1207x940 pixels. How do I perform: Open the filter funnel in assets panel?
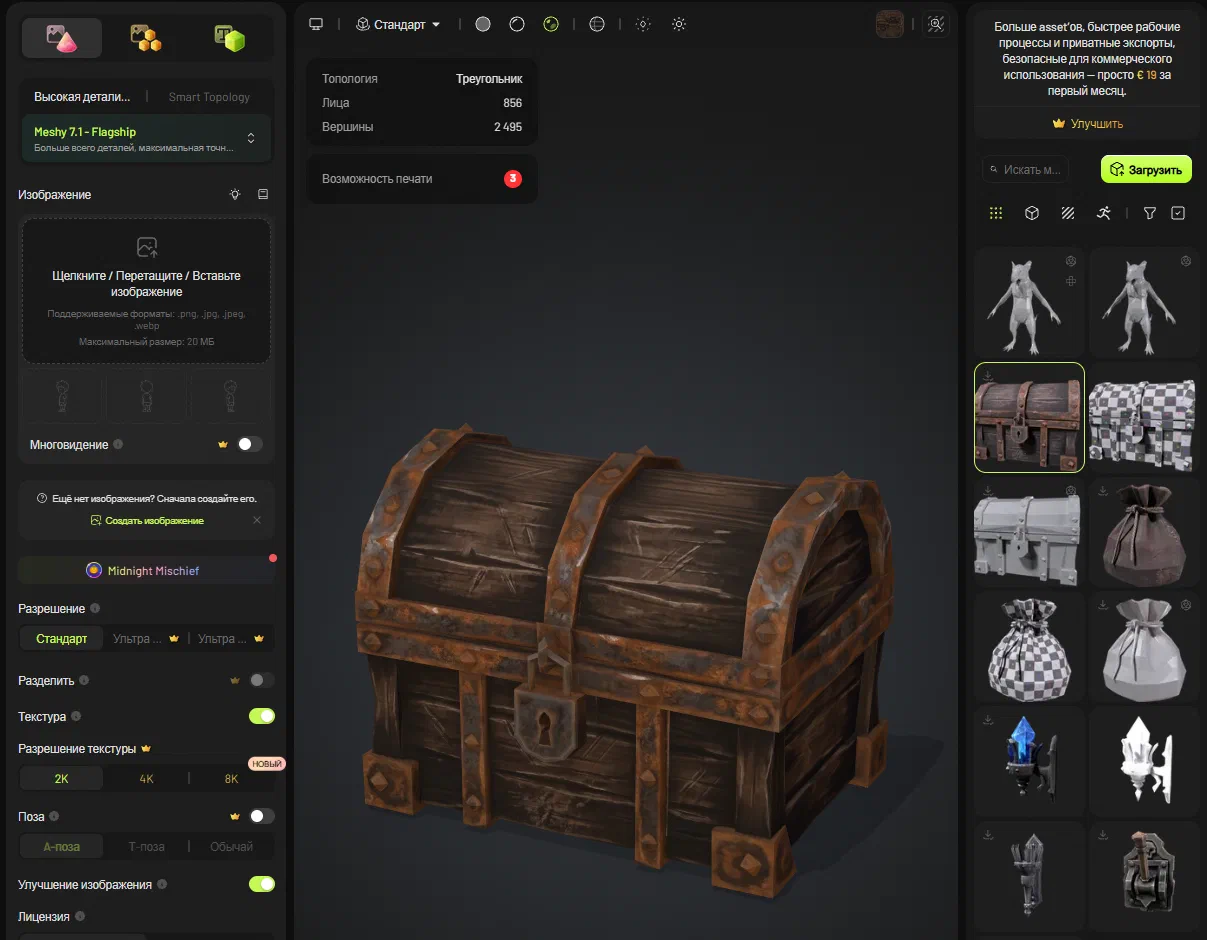pos(1150,213)
